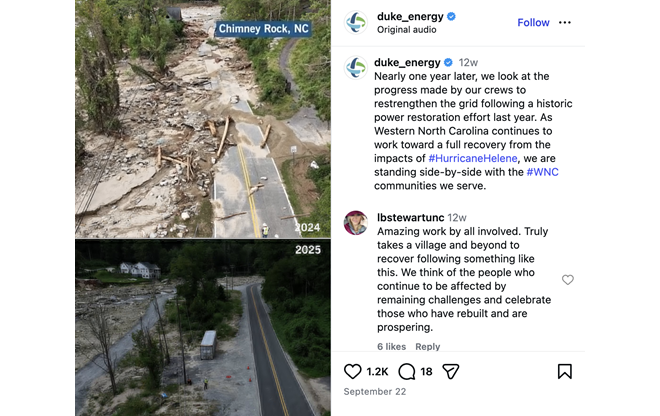The width and height of the screenshot is (660, 416).
Task: Open the three-dot more options menu
Action: tap(565, 22)
